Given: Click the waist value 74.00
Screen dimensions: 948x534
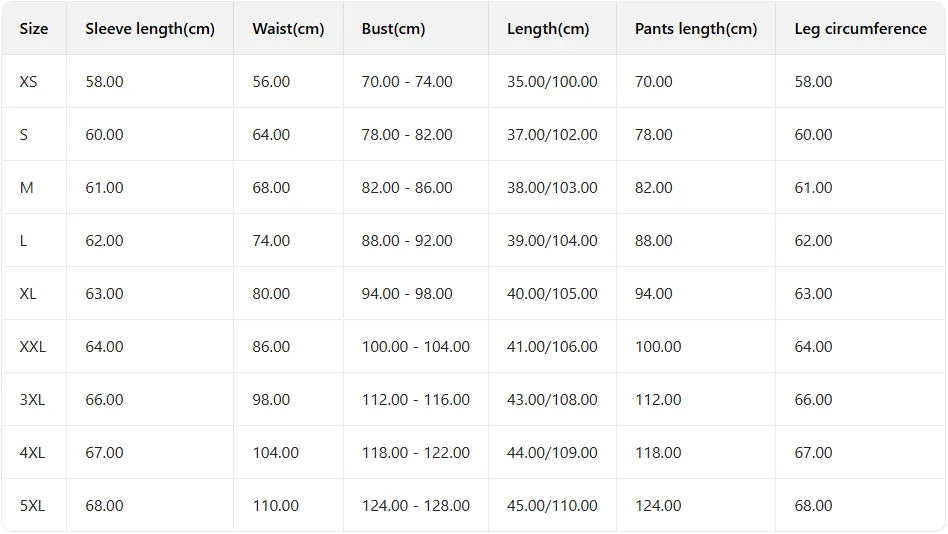Looking at the screenshot, I should click(271, 241).
